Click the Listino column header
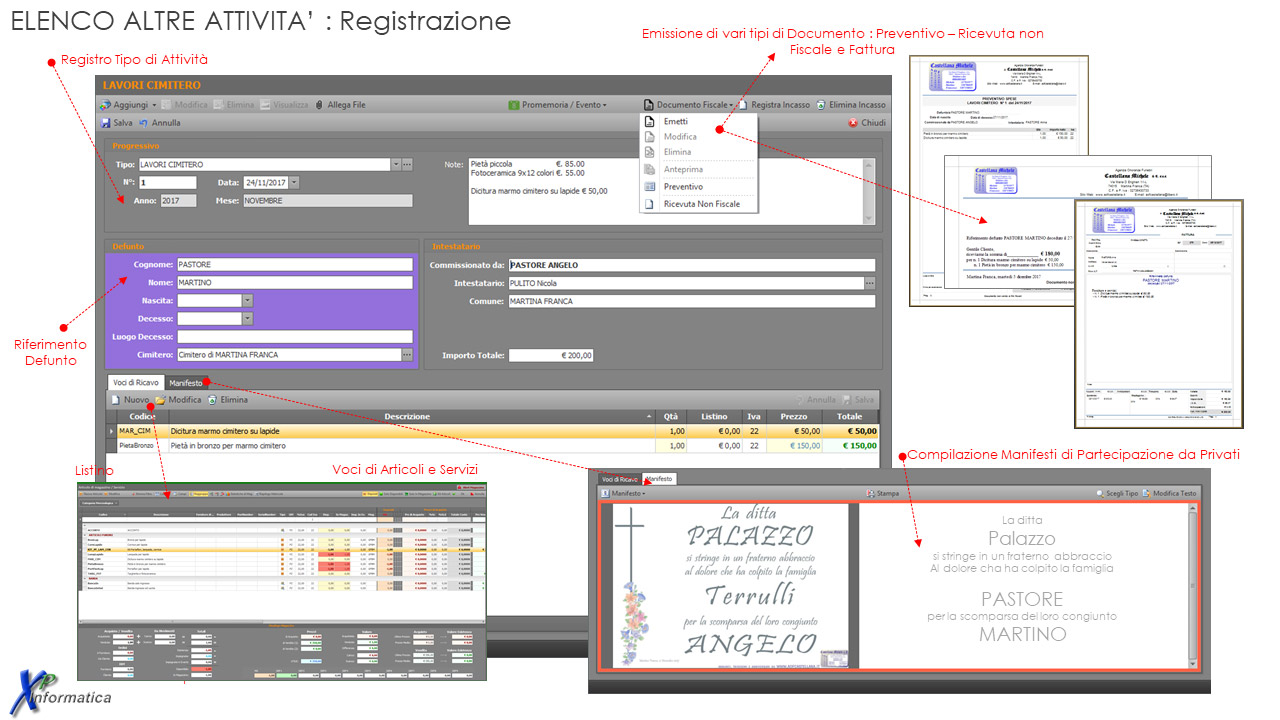Screen dimensions: 1280x720 pos(714,417)
